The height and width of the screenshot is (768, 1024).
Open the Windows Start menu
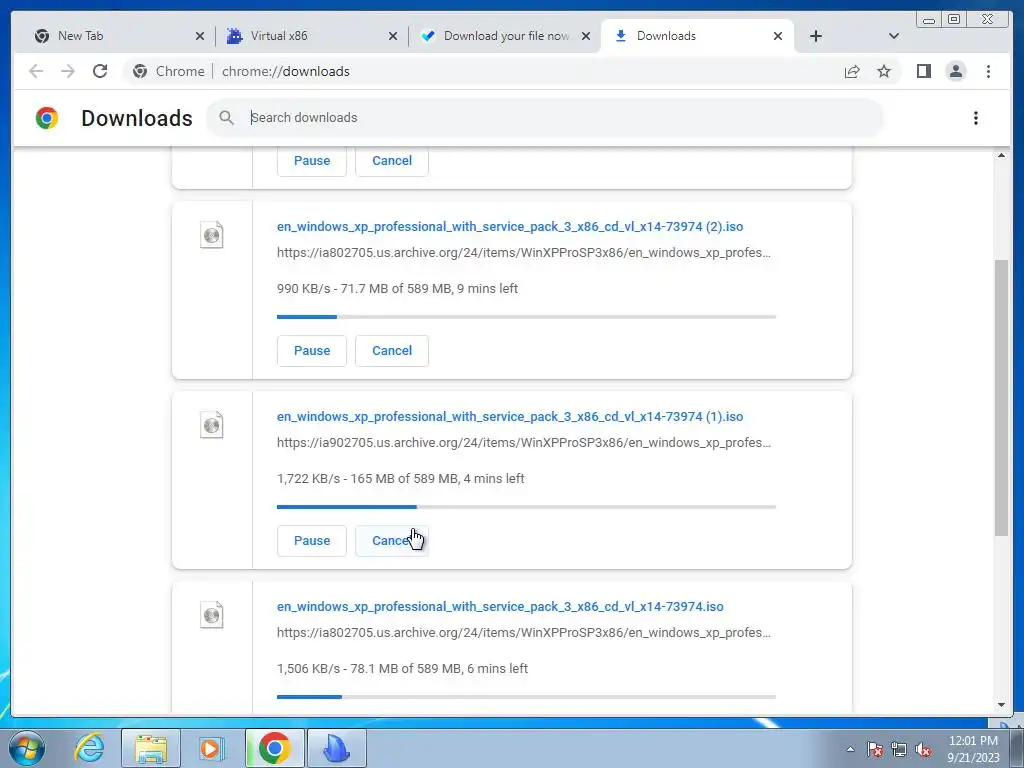(x=27, y=748)
